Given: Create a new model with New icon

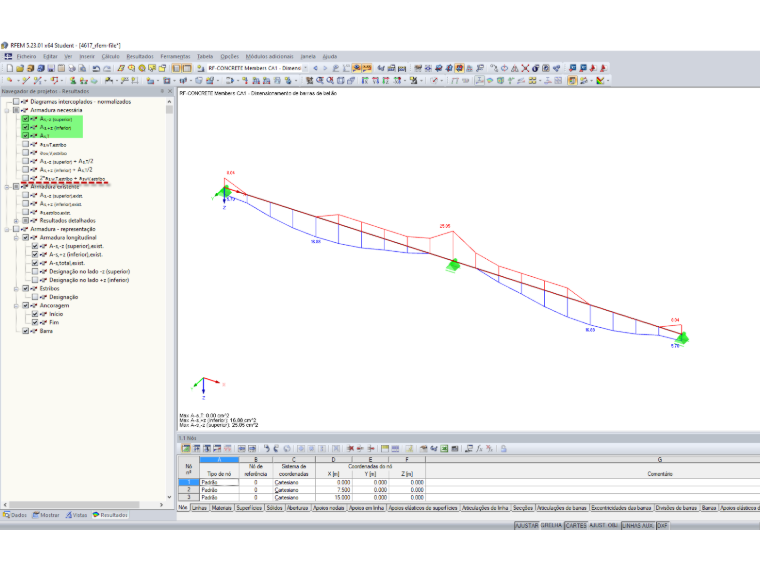Looking at the screenshot, I should [x=10, y=68].
